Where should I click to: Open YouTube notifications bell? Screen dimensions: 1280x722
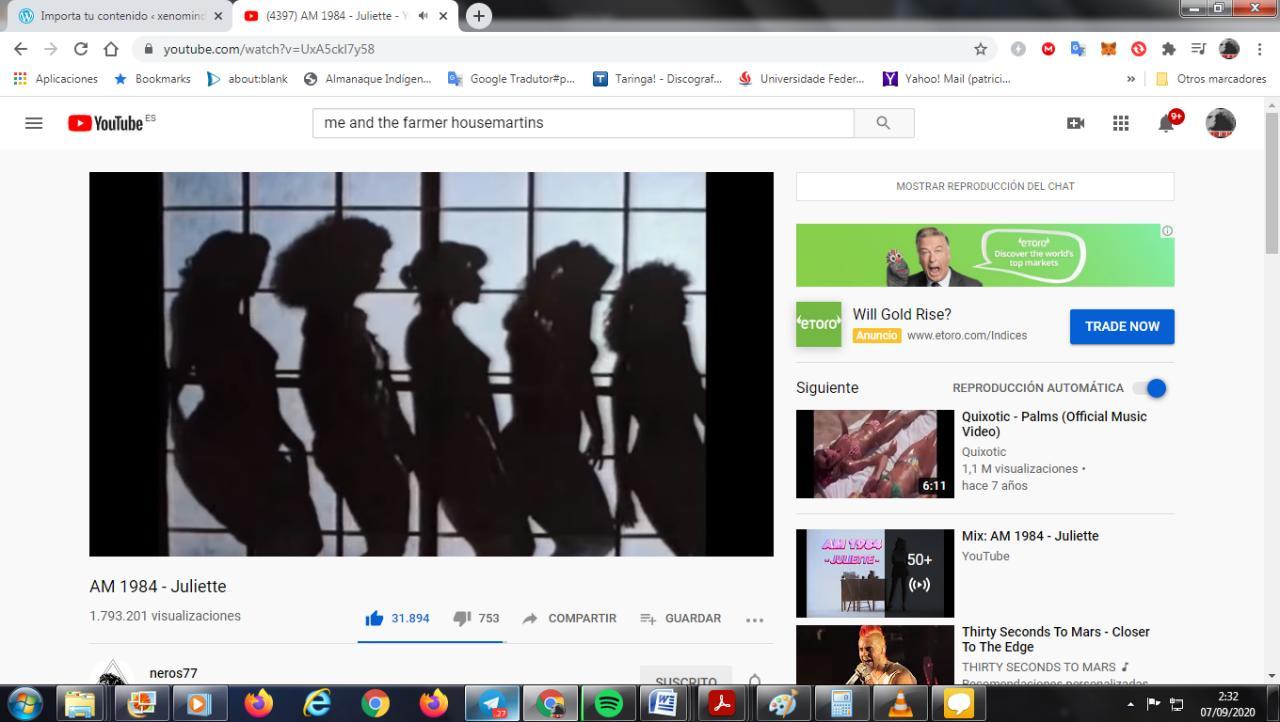(1167, 123)
